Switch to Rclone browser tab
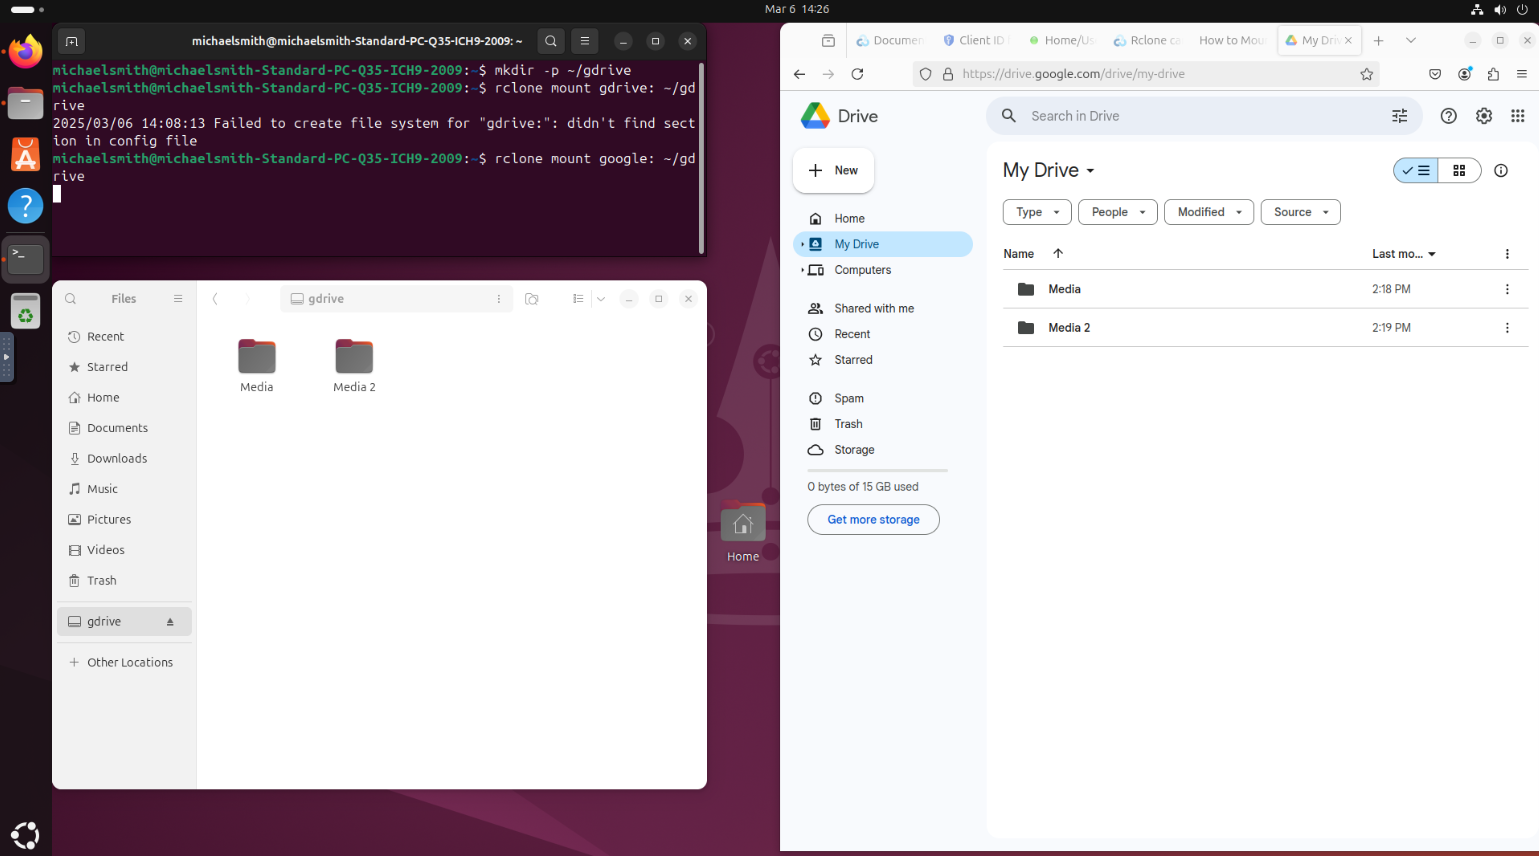This screenshot has height=856, width=1539. [1147, 41]
